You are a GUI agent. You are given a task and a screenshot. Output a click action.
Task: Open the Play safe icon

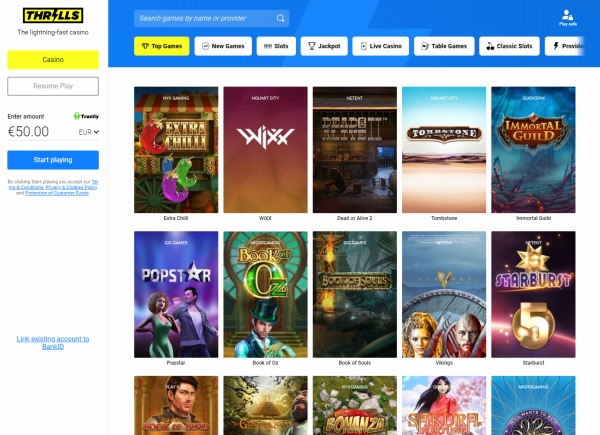click(567, 18)
